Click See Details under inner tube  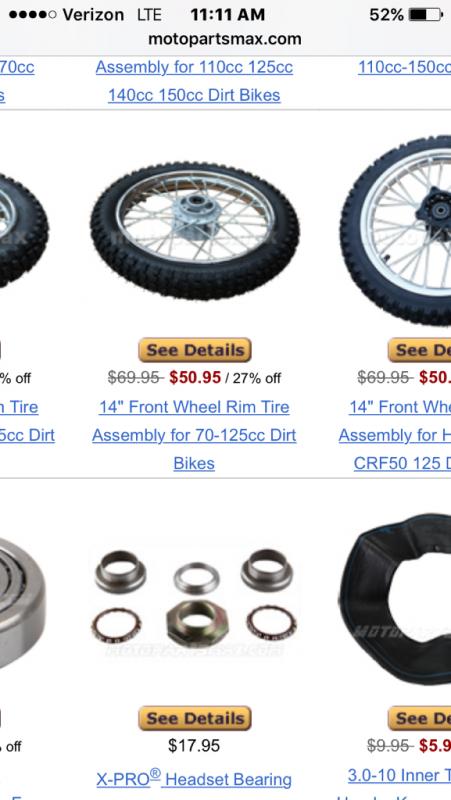point(419,718)
